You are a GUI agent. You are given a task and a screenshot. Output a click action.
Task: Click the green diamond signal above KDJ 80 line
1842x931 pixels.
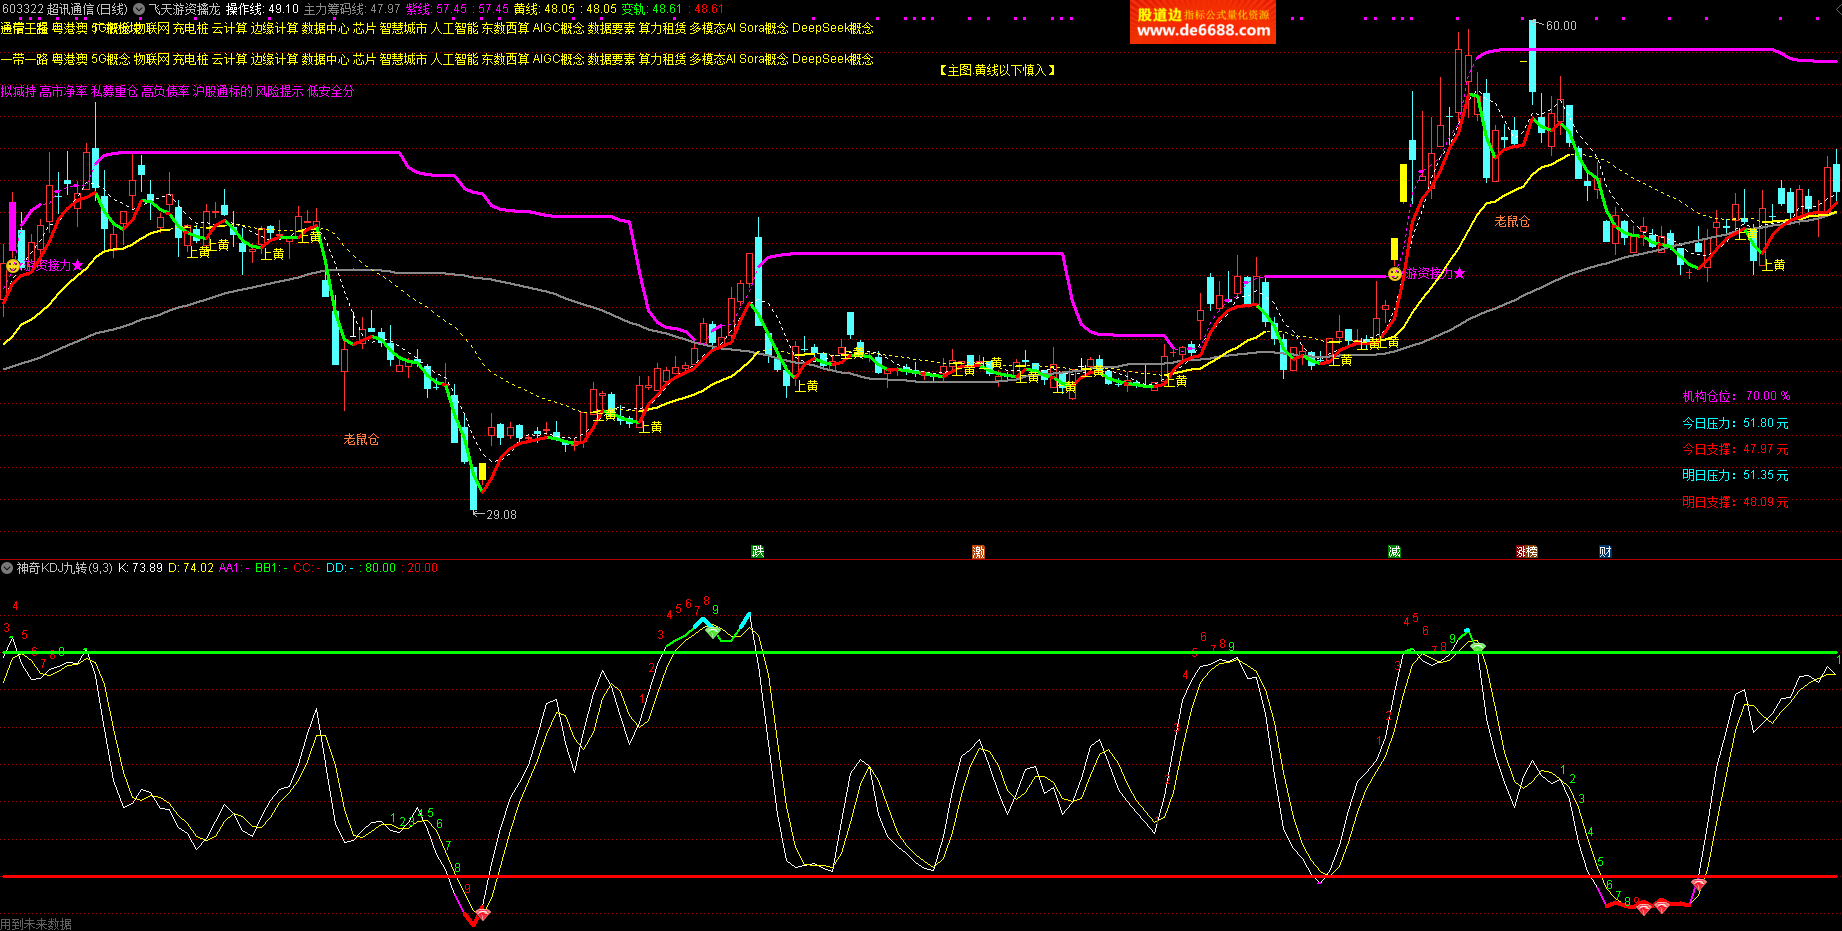(x=712, y=631)
